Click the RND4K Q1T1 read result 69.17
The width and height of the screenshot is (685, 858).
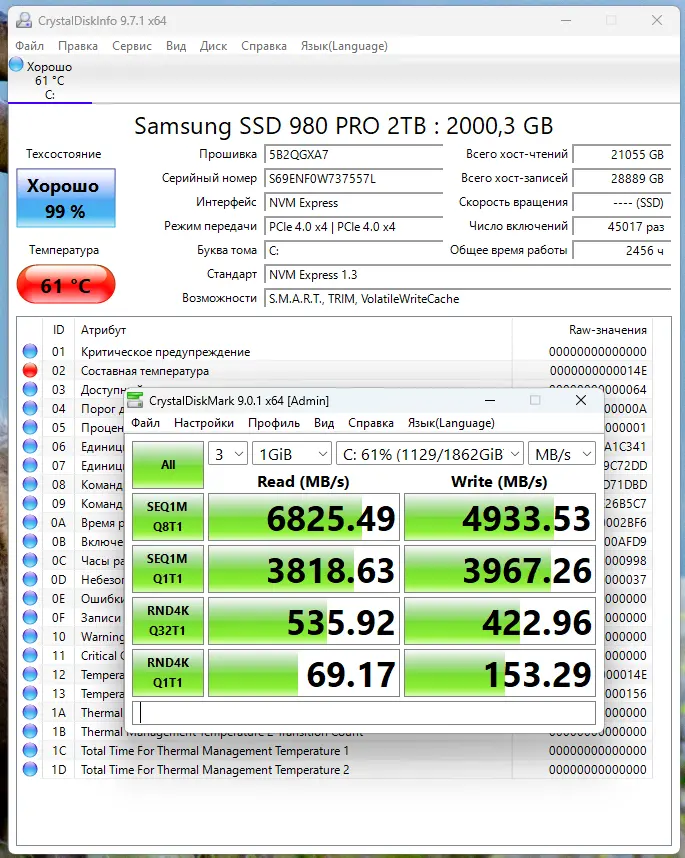coord(304,673)
